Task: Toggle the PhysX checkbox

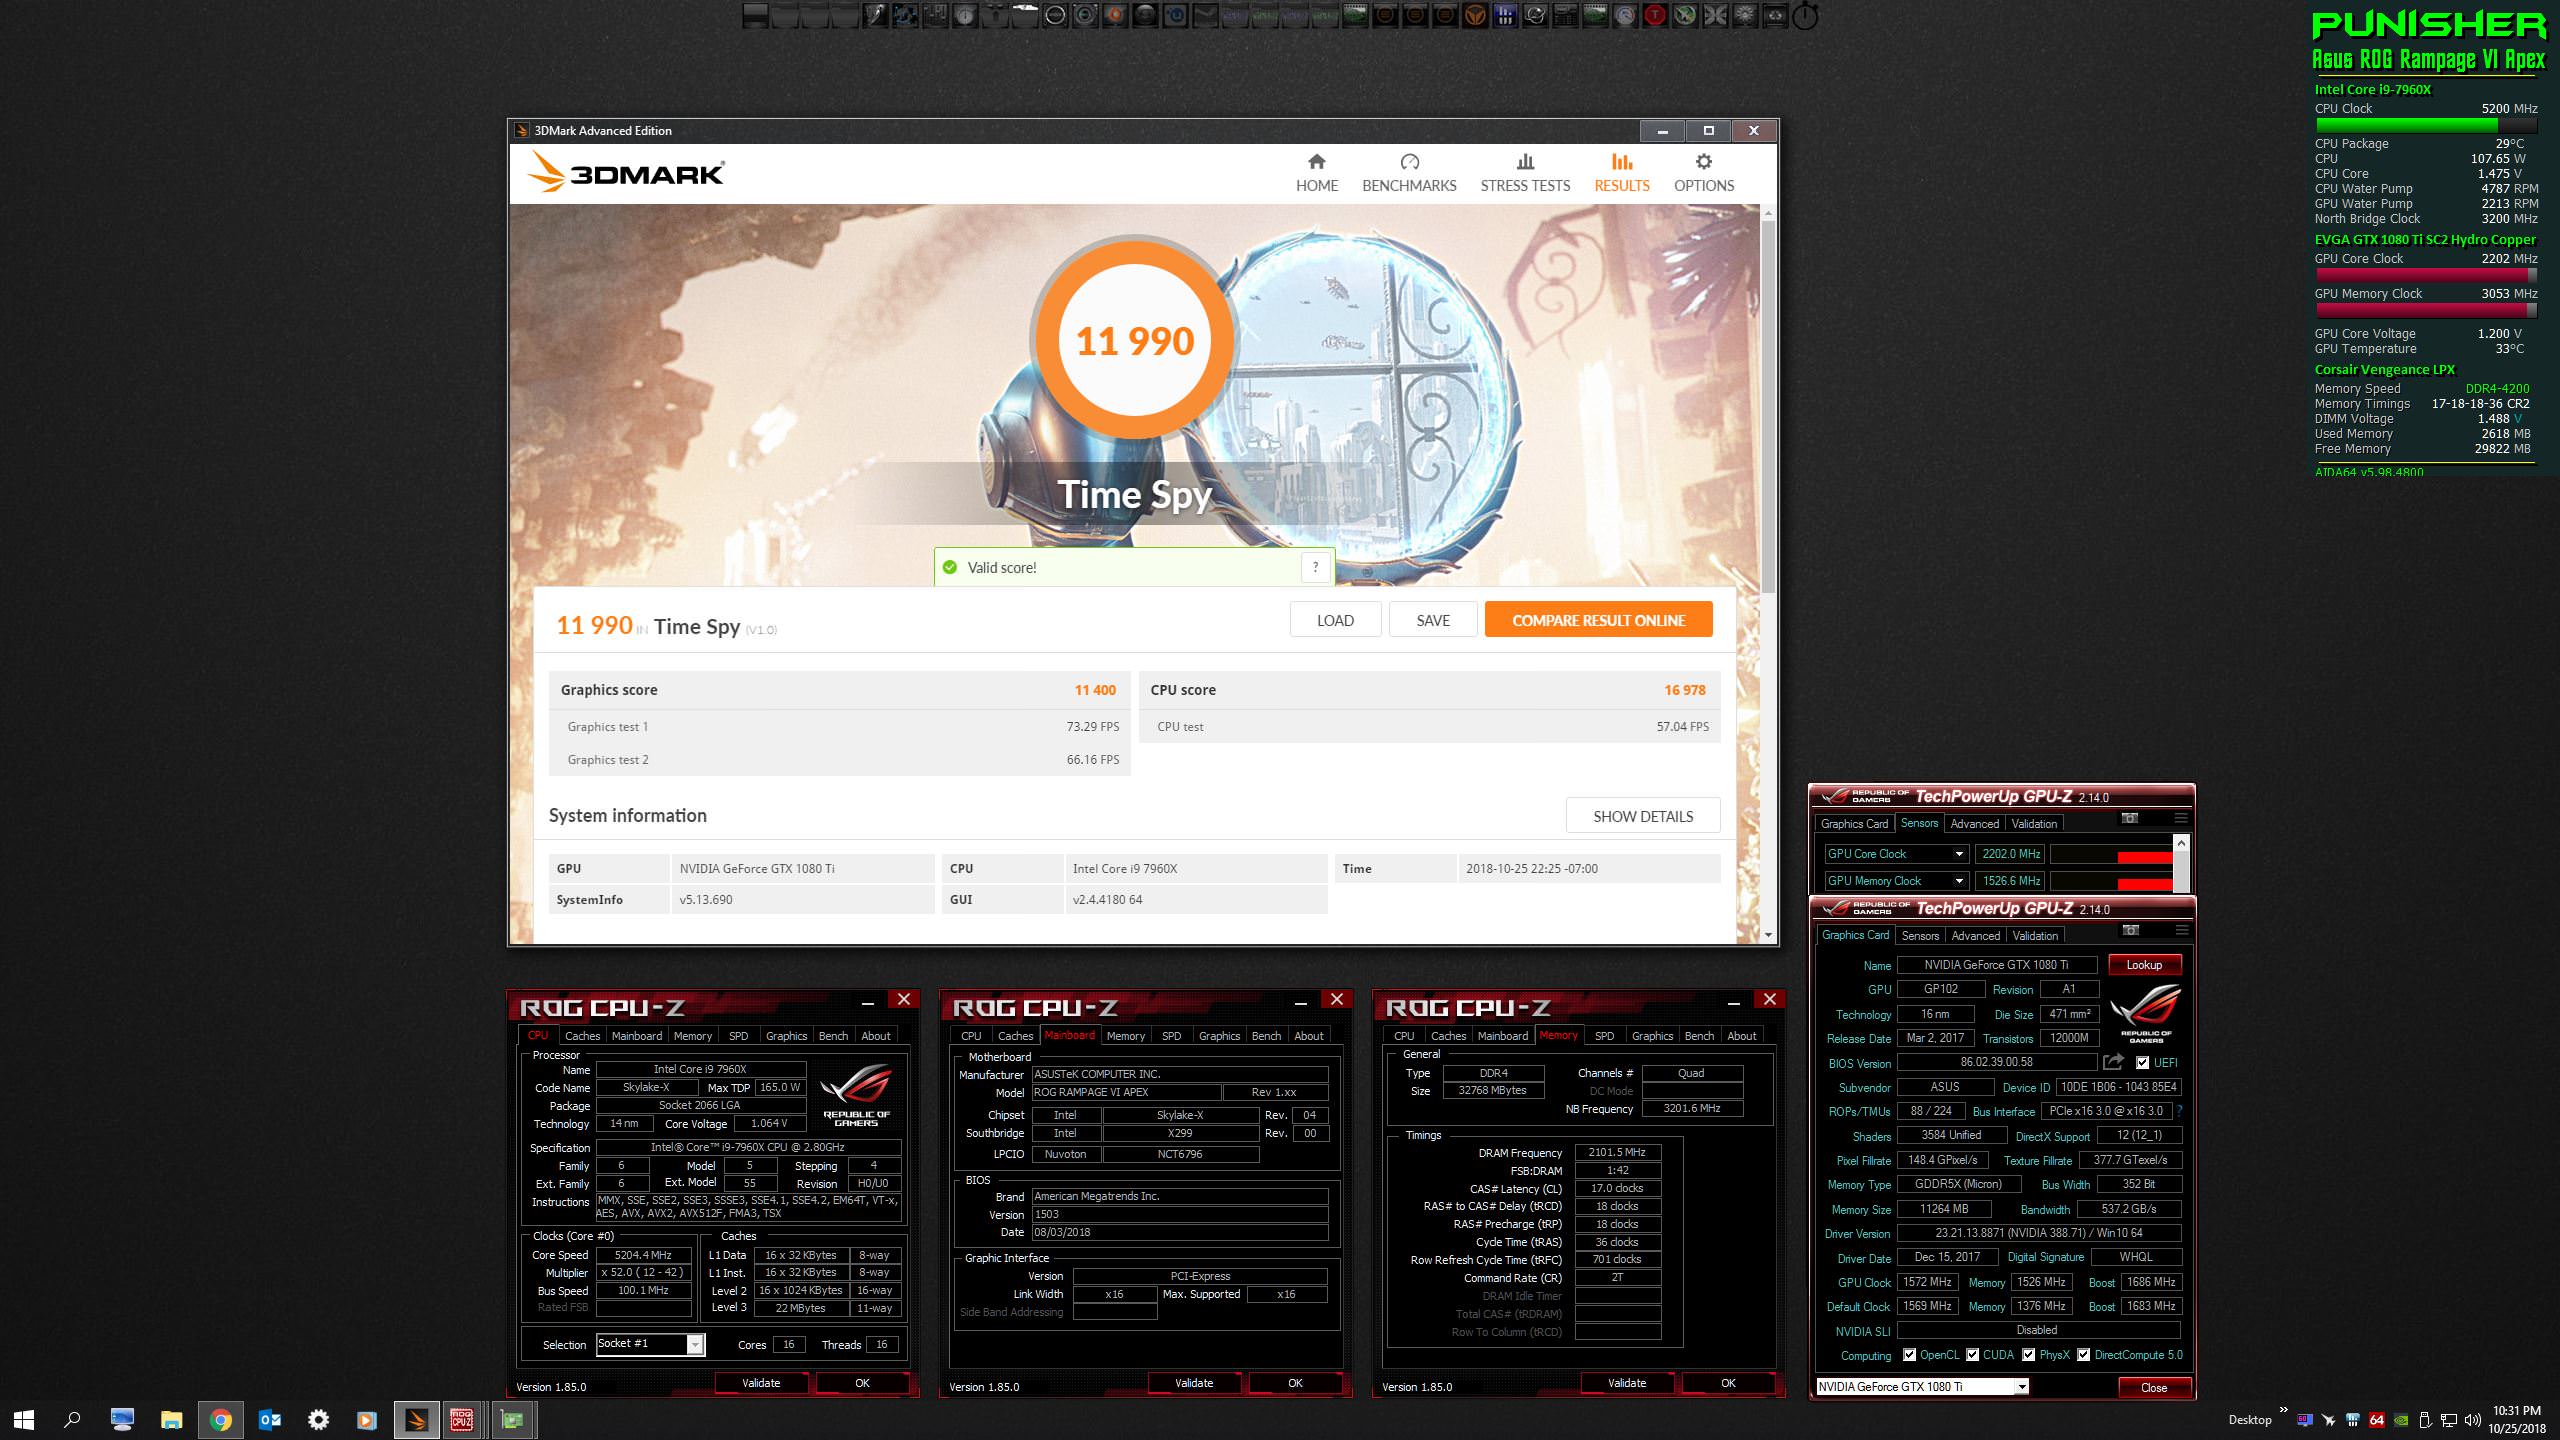Action: [2029, 1355]
